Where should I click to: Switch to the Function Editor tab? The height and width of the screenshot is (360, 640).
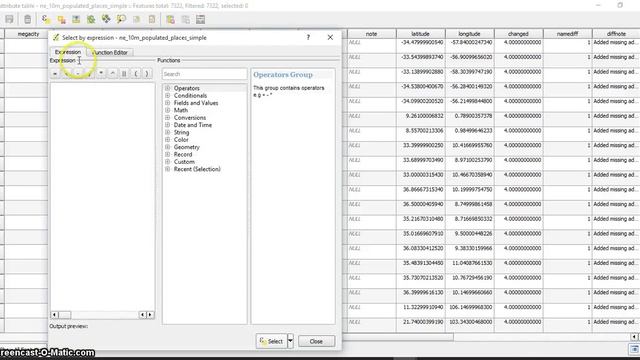click(110, 53)
